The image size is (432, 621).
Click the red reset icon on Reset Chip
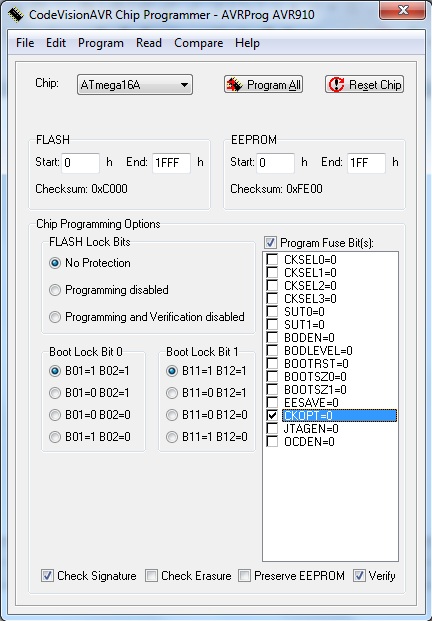click(336, 84)
